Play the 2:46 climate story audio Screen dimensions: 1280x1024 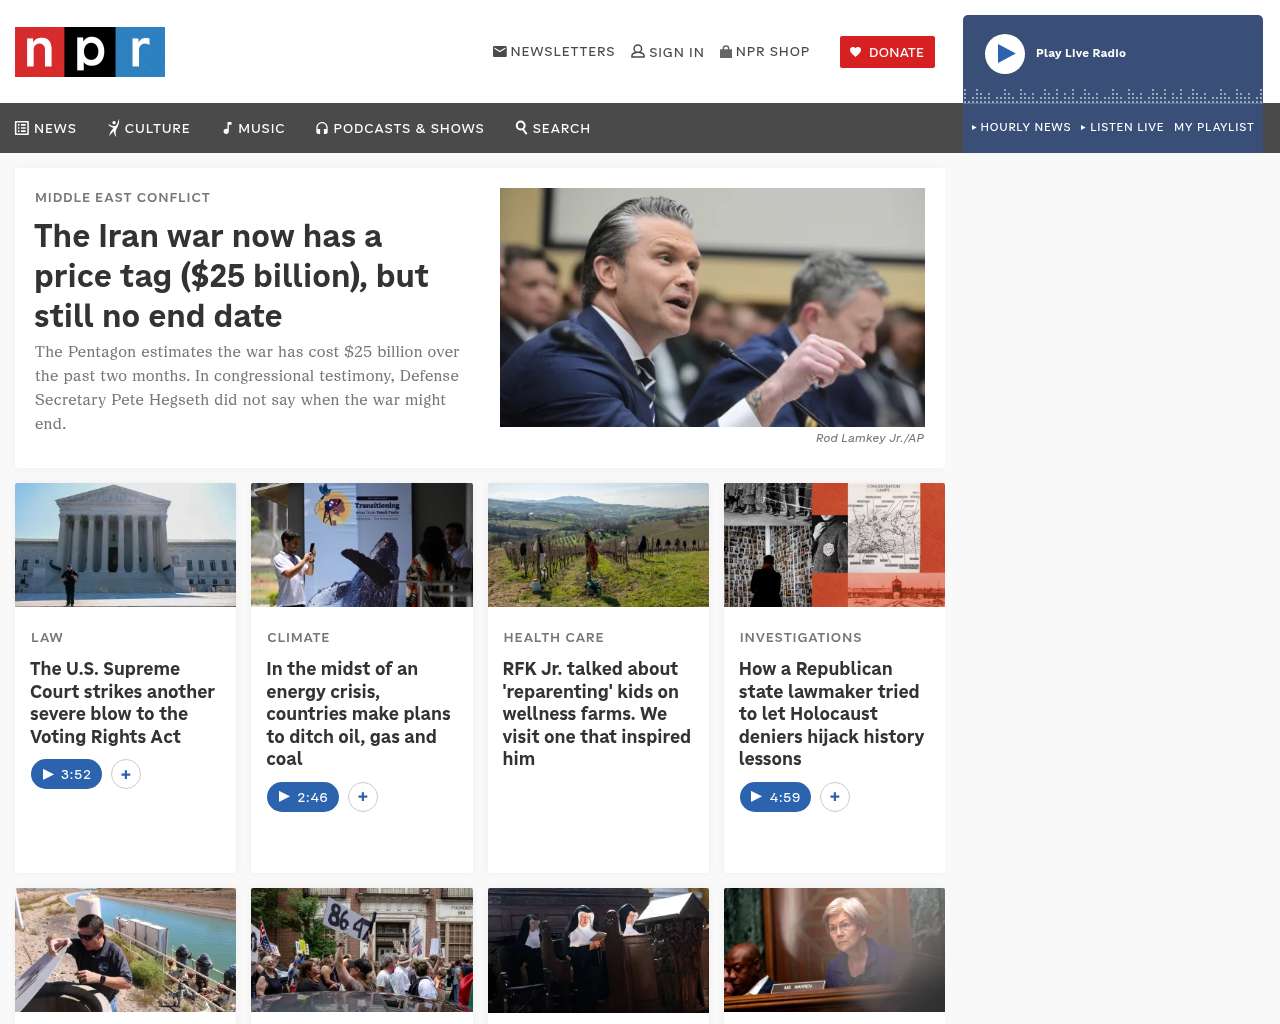click(303, 797)
